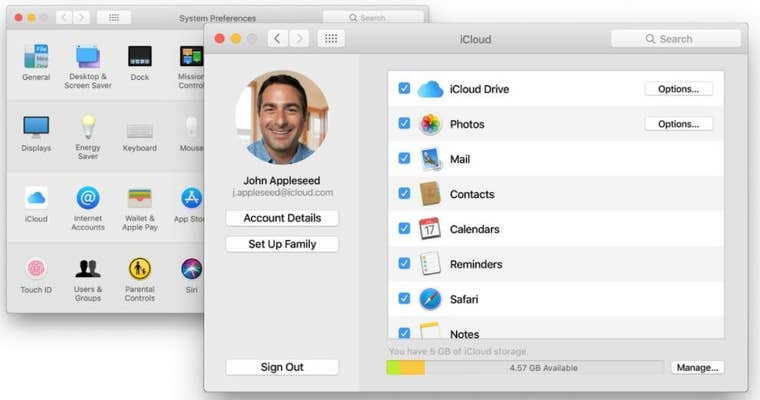The height and width of the screenshot is (400, 760).
Task: Click the j.appleseed@icloud.com email text
Action: coord(283,193)
